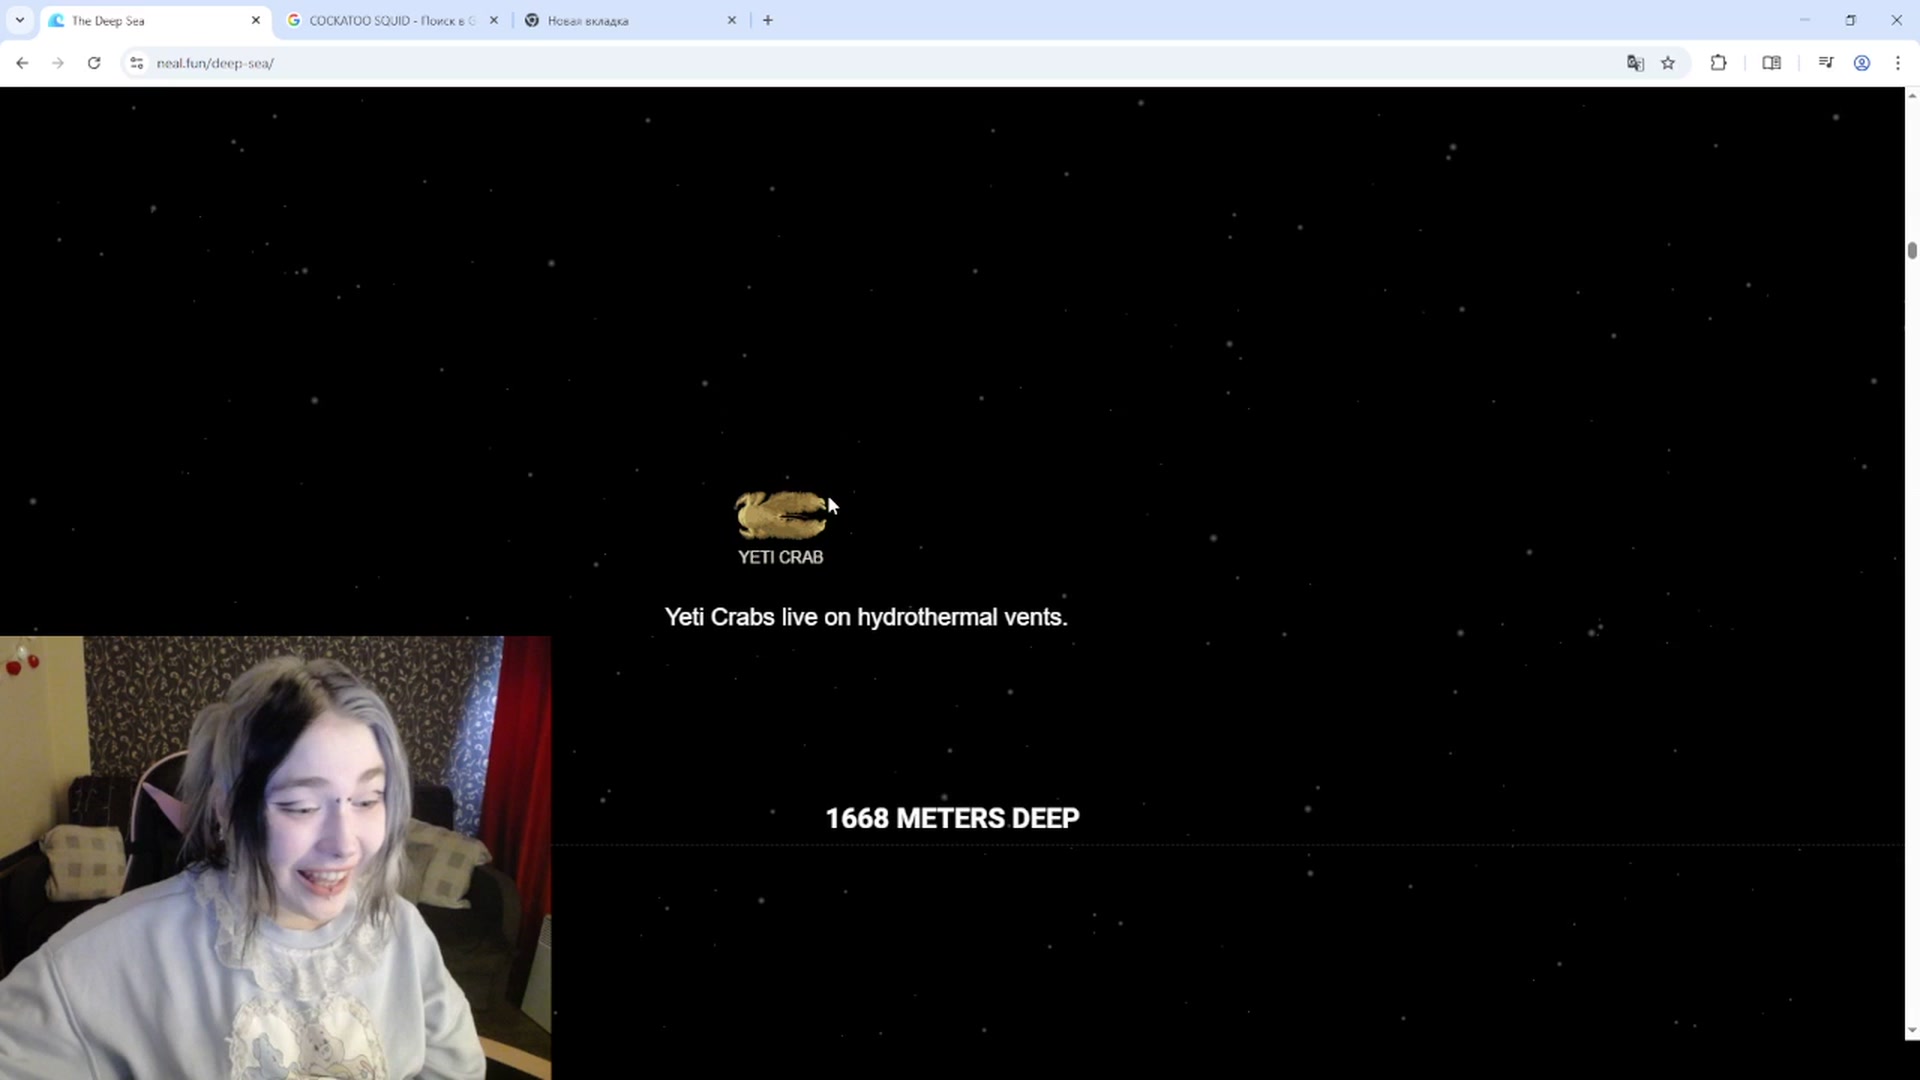Click the hydrothermal vents fact text

point(866,617)
